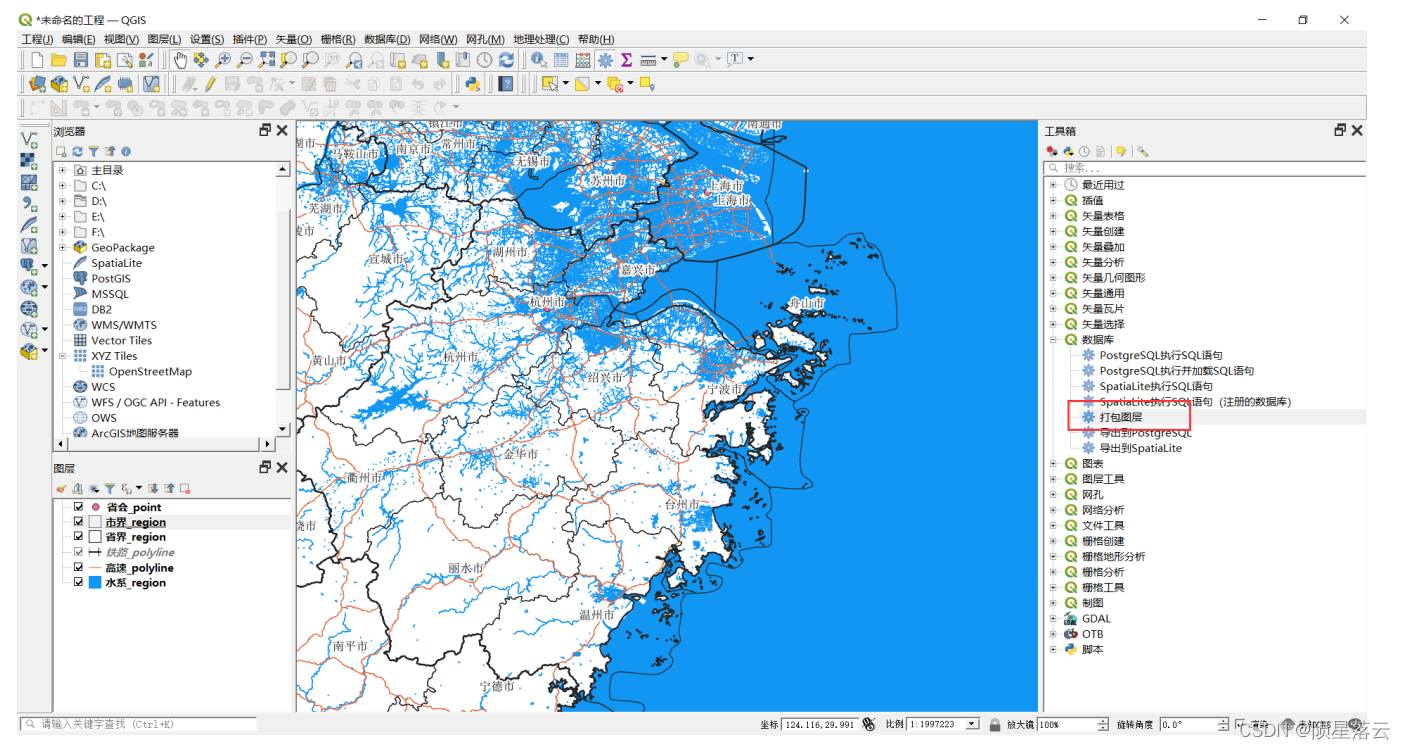
Task: Expand the GDAL toolbox group
Action: [x=1054, y=618]
